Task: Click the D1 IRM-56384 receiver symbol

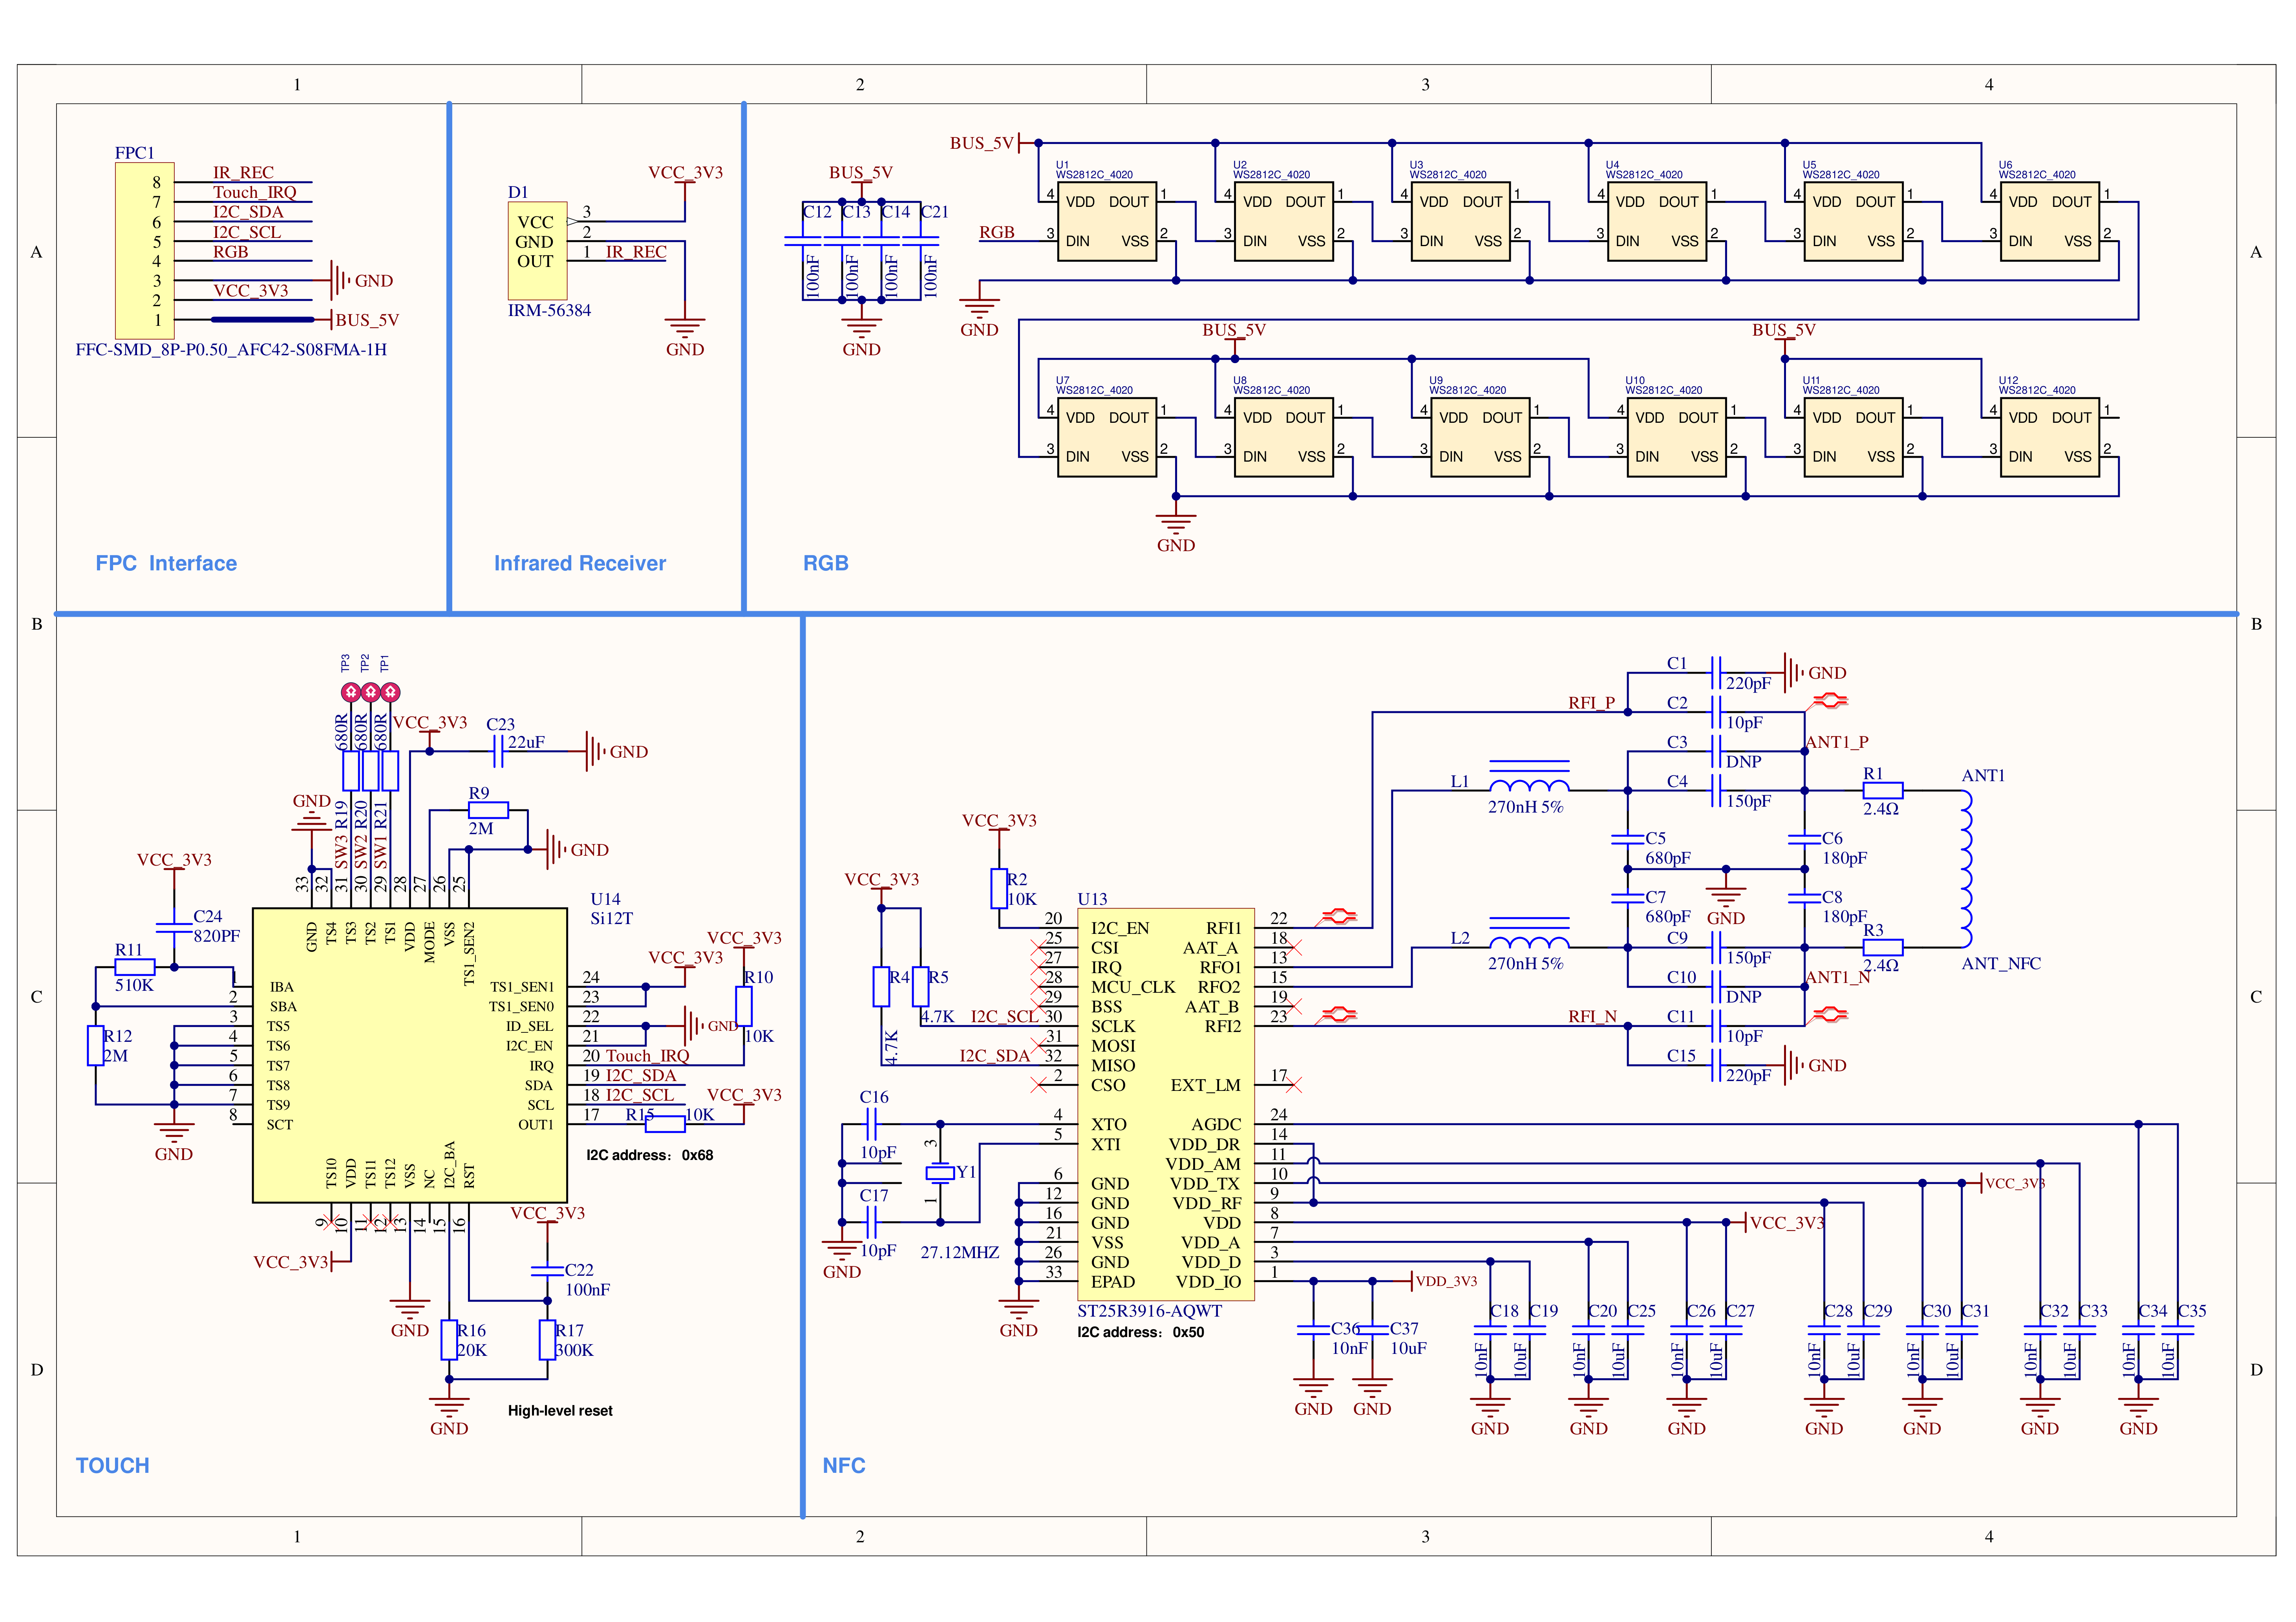Action: (537, 250)
